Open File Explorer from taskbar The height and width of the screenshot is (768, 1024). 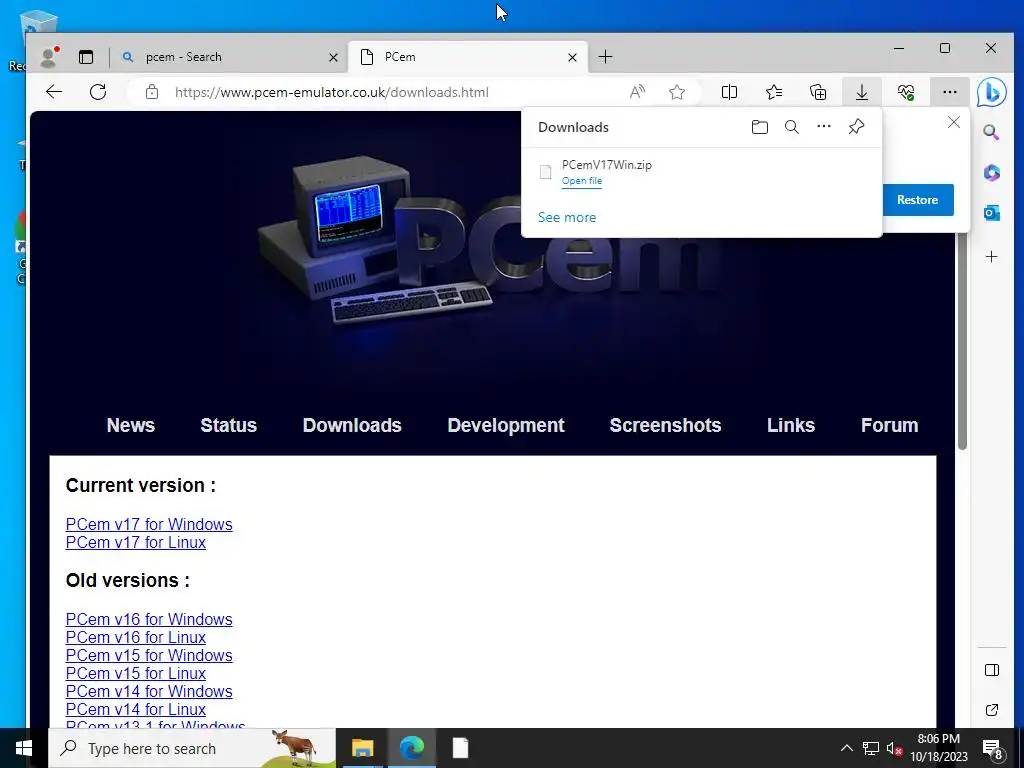coord(362,748)
